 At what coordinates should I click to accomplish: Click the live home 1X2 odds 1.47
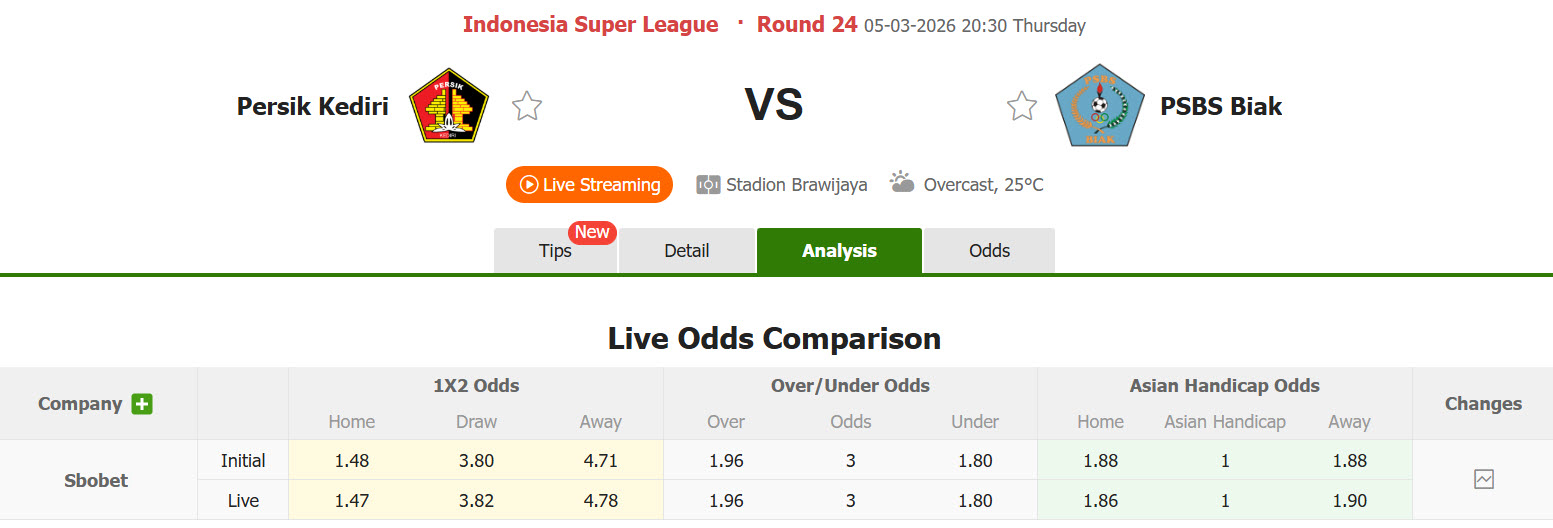pyautogui.click(x=352, y=500)
